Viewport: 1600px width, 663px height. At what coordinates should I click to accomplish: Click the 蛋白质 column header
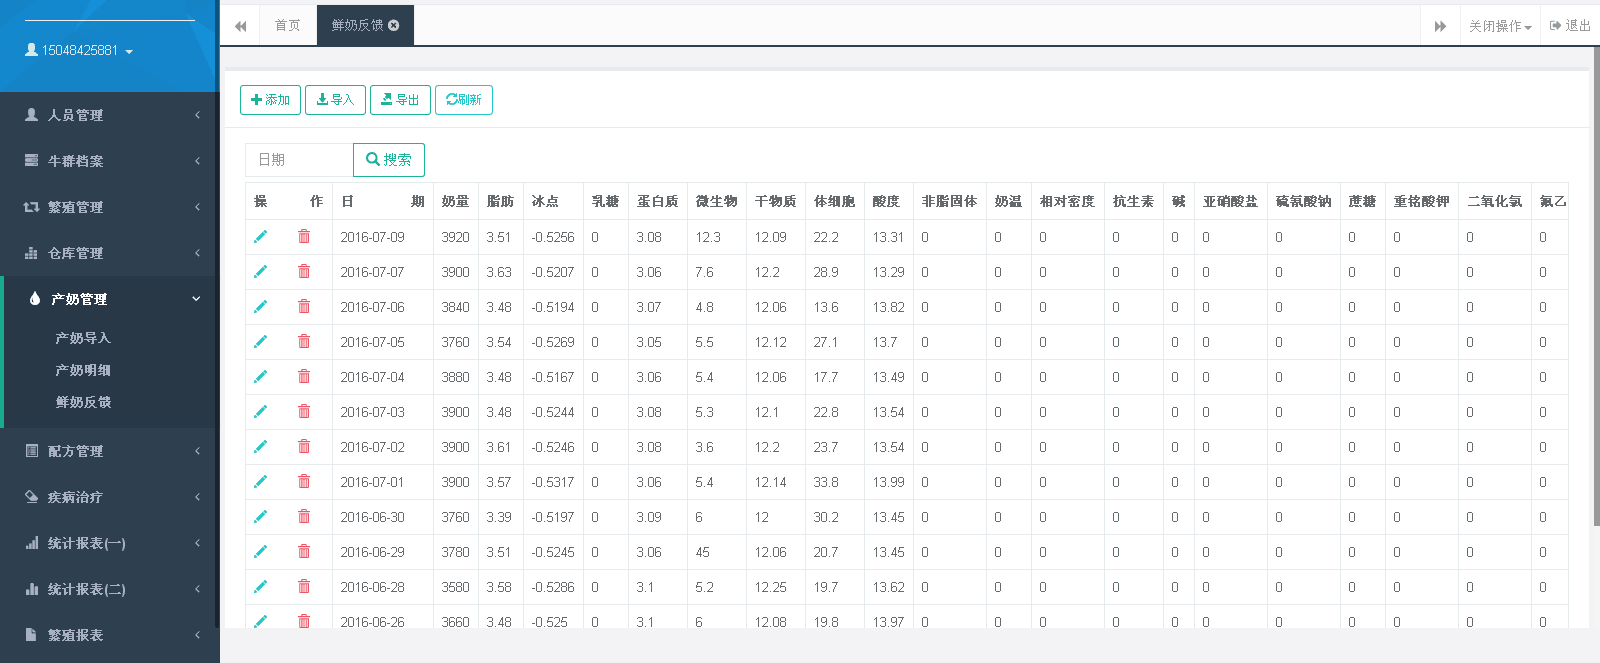tap(657, 201)
